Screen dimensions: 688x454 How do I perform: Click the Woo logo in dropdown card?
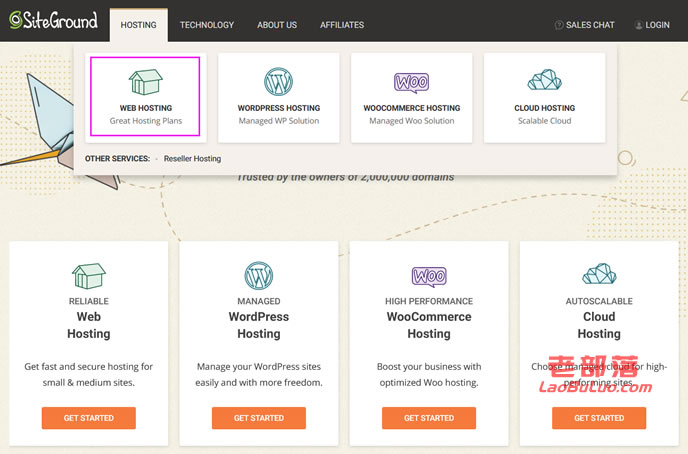point(412,82)
